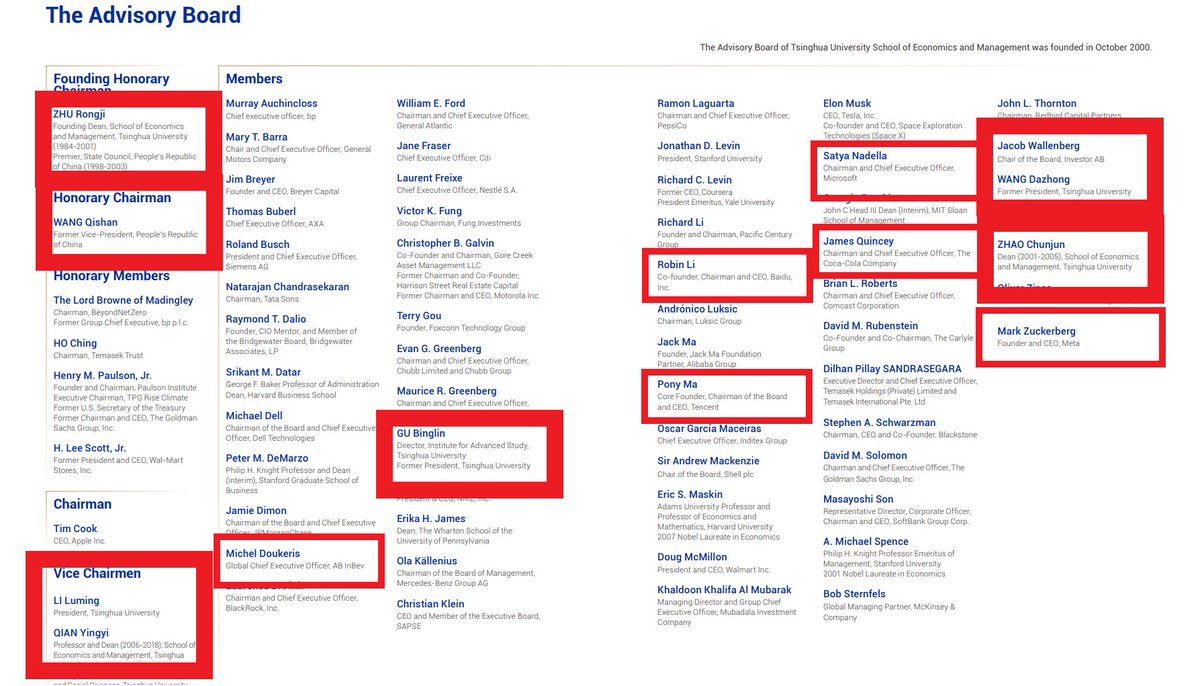Select John L. Thornton
Image resolution: width=1200 pixels, height=686 pixels.
click(1037, 103)
